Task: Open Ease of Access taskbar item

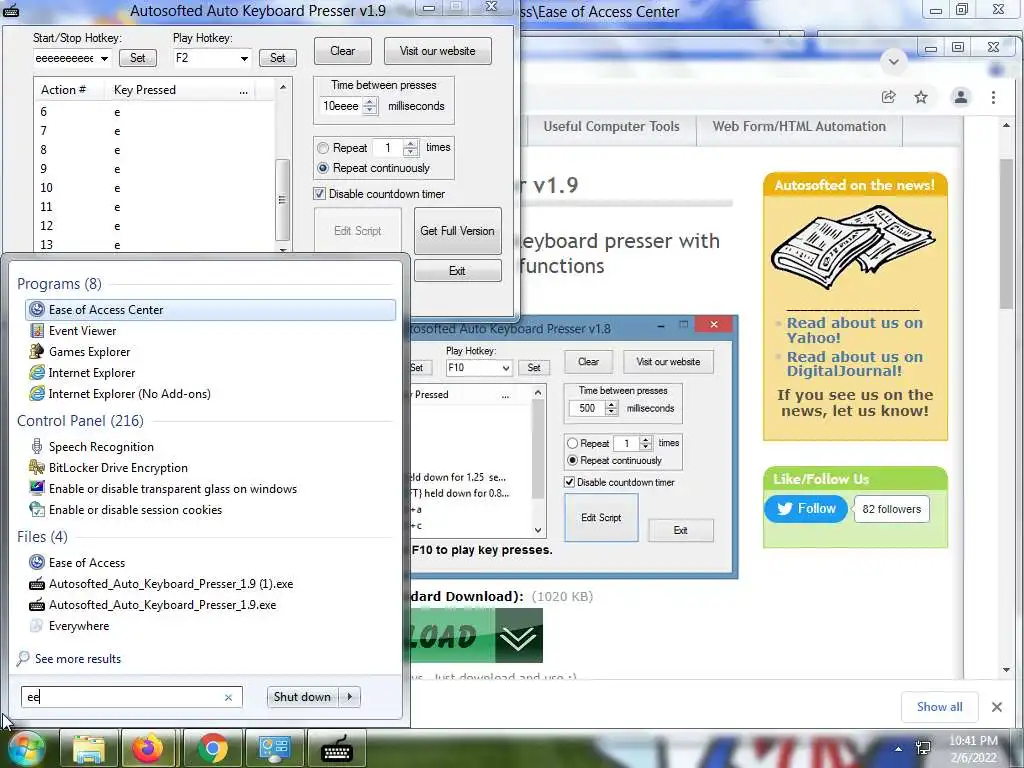Action: (x=274, y=748)
